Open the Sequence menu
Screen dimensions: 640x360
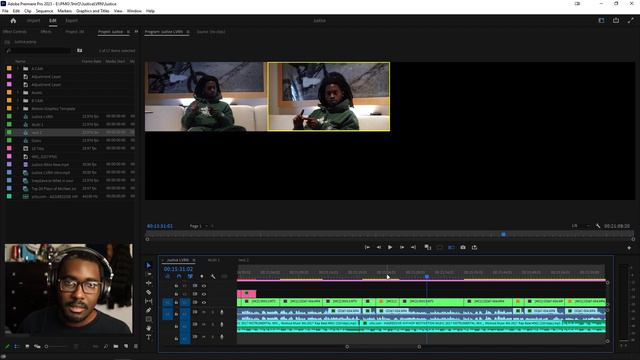[x=44, y=11]
